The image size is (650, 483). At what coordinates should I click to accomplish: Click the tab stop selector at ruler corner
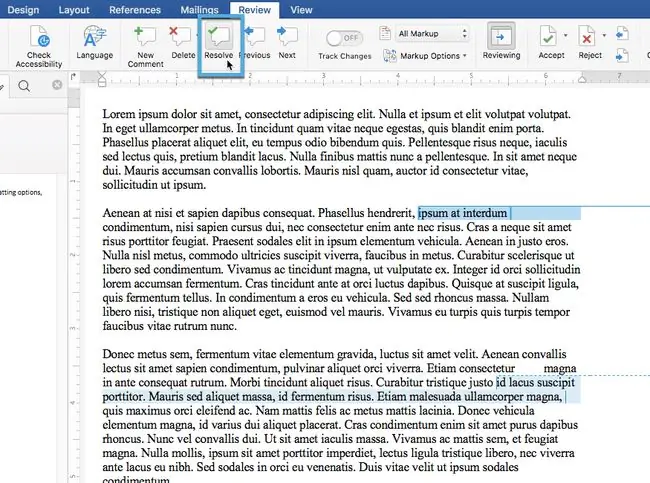click(x=73, y=77)
